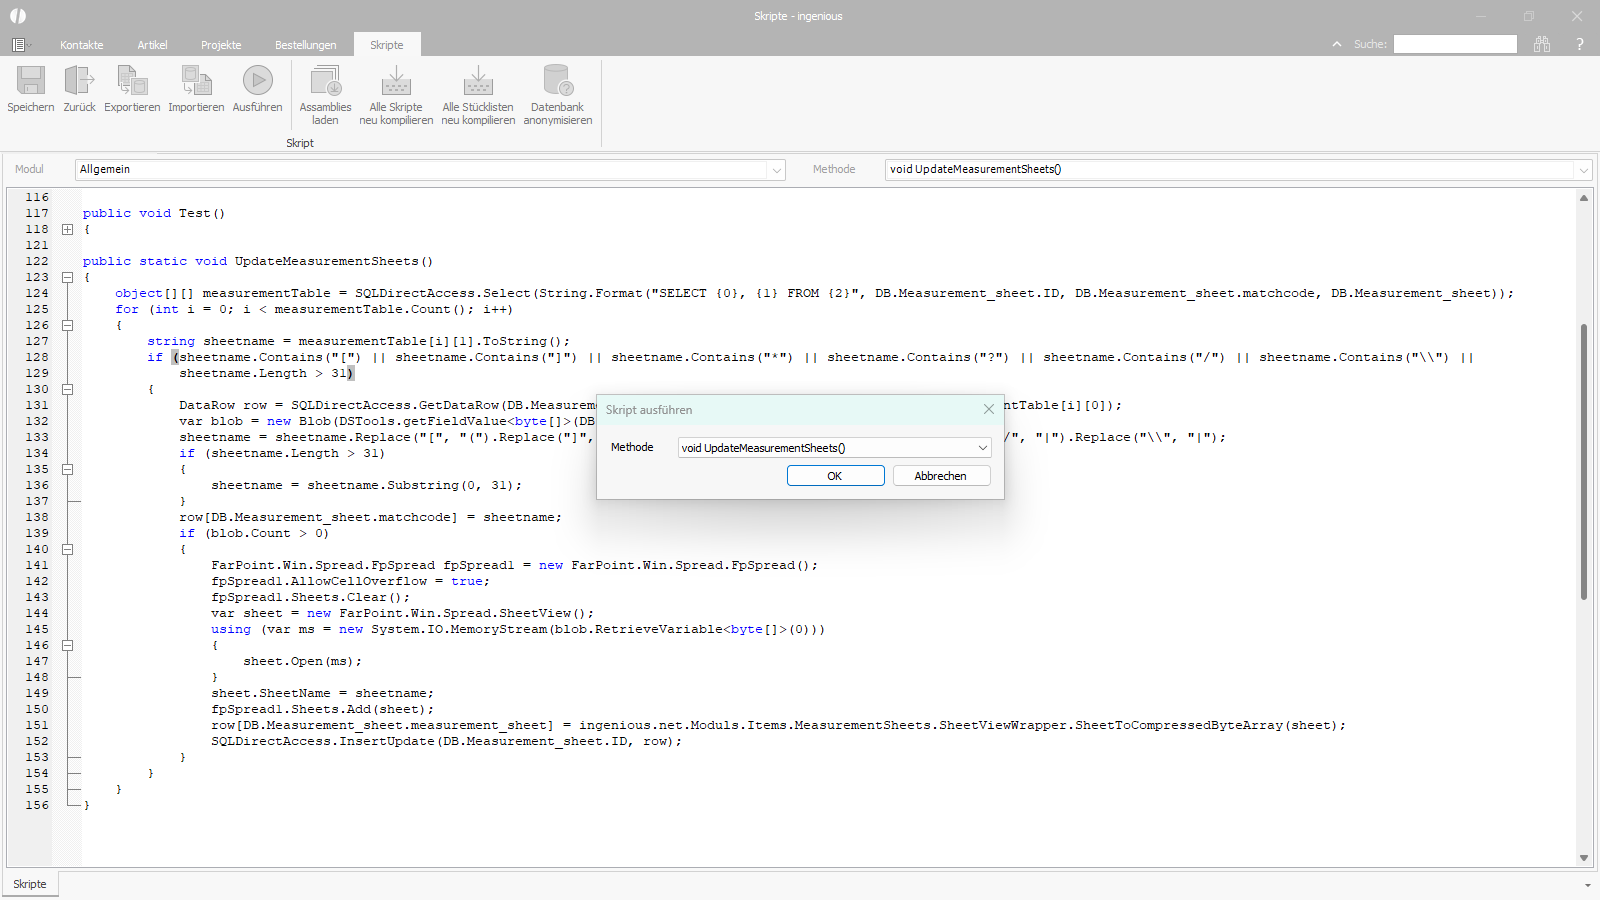
Task: Open the Modul Allgemein dropdown
Action: click(776, 170)
